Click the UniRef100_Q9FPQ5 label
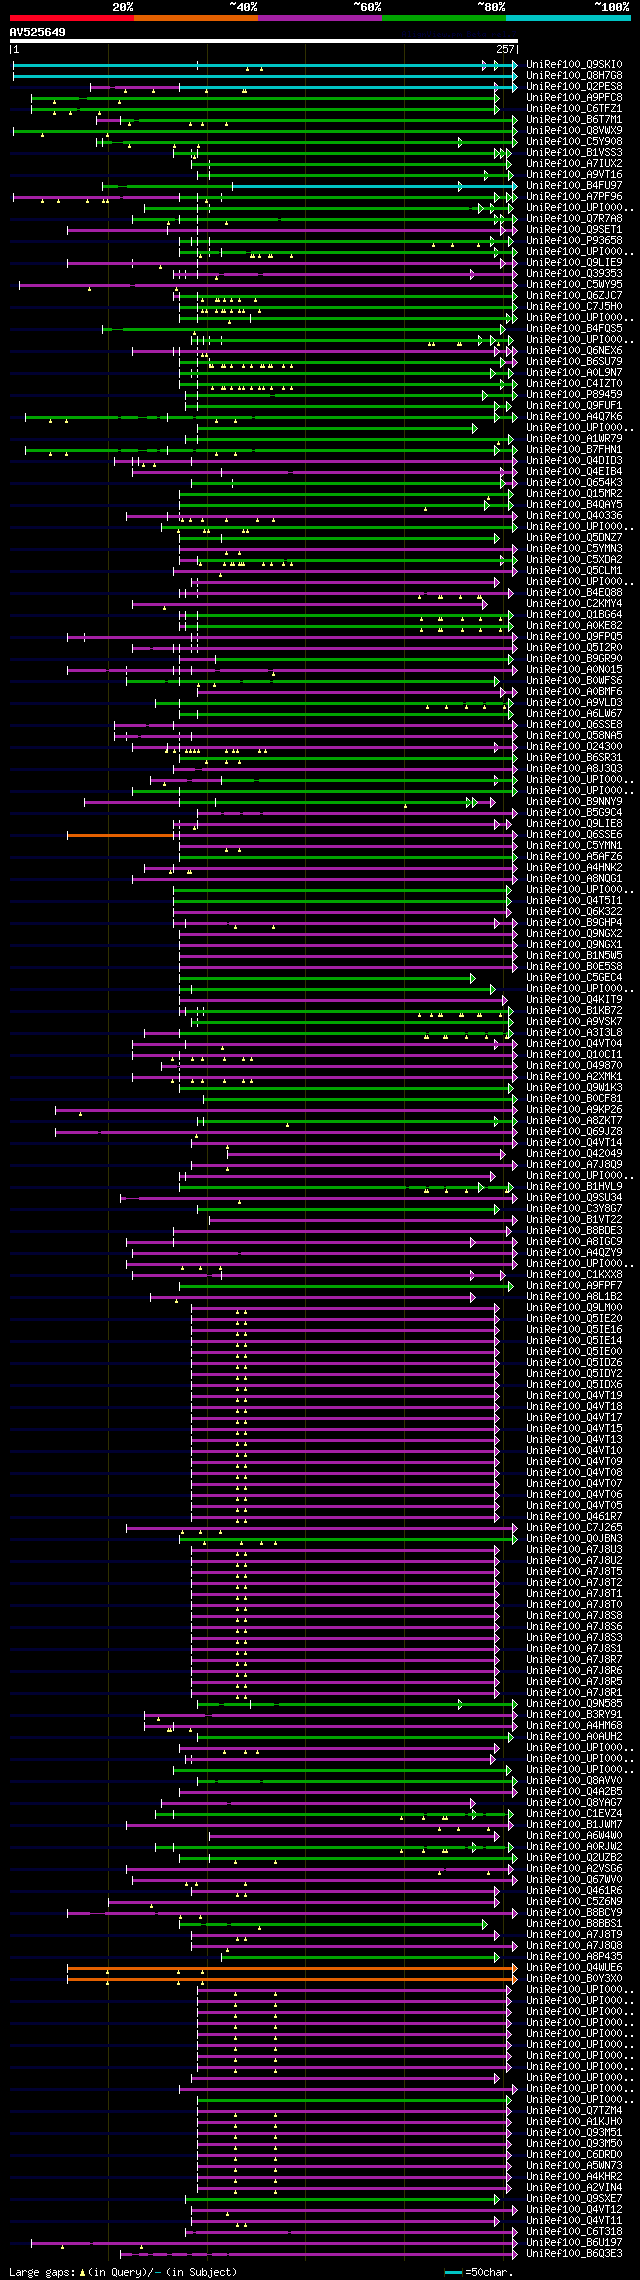 tap(574, 637)
